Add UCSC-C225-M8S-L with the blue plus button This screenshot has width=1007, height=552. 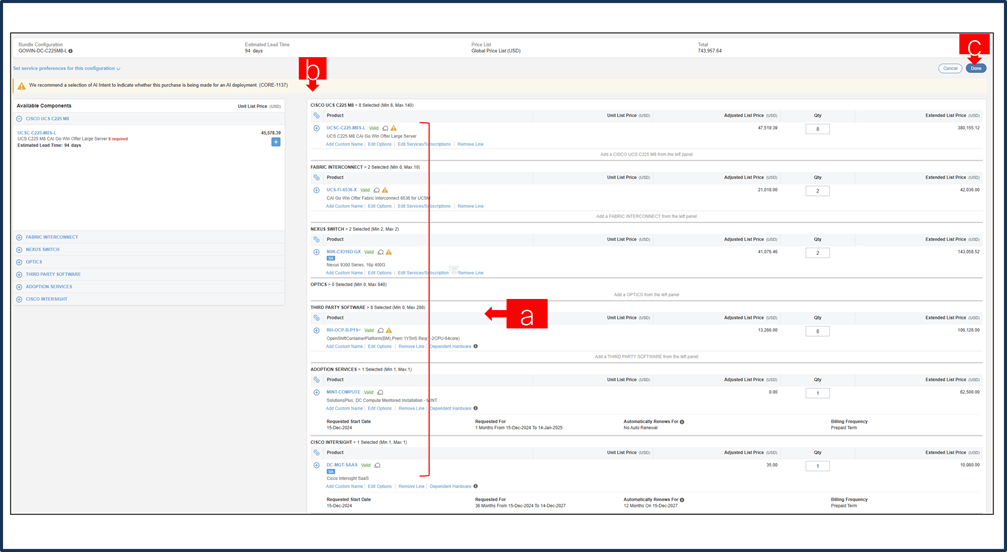276,142
